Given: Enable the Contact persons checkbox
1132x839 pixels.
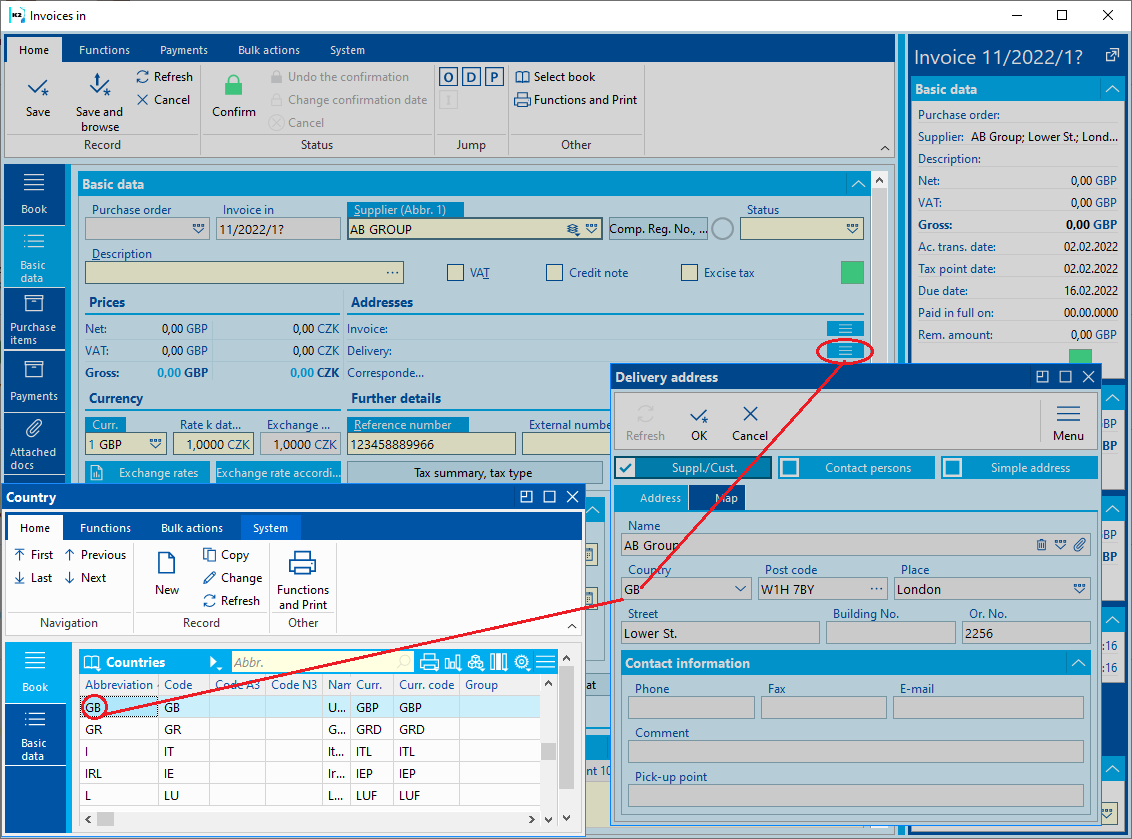Looking at the screenshot, I should pyautogui.click(x=790, y=468).
